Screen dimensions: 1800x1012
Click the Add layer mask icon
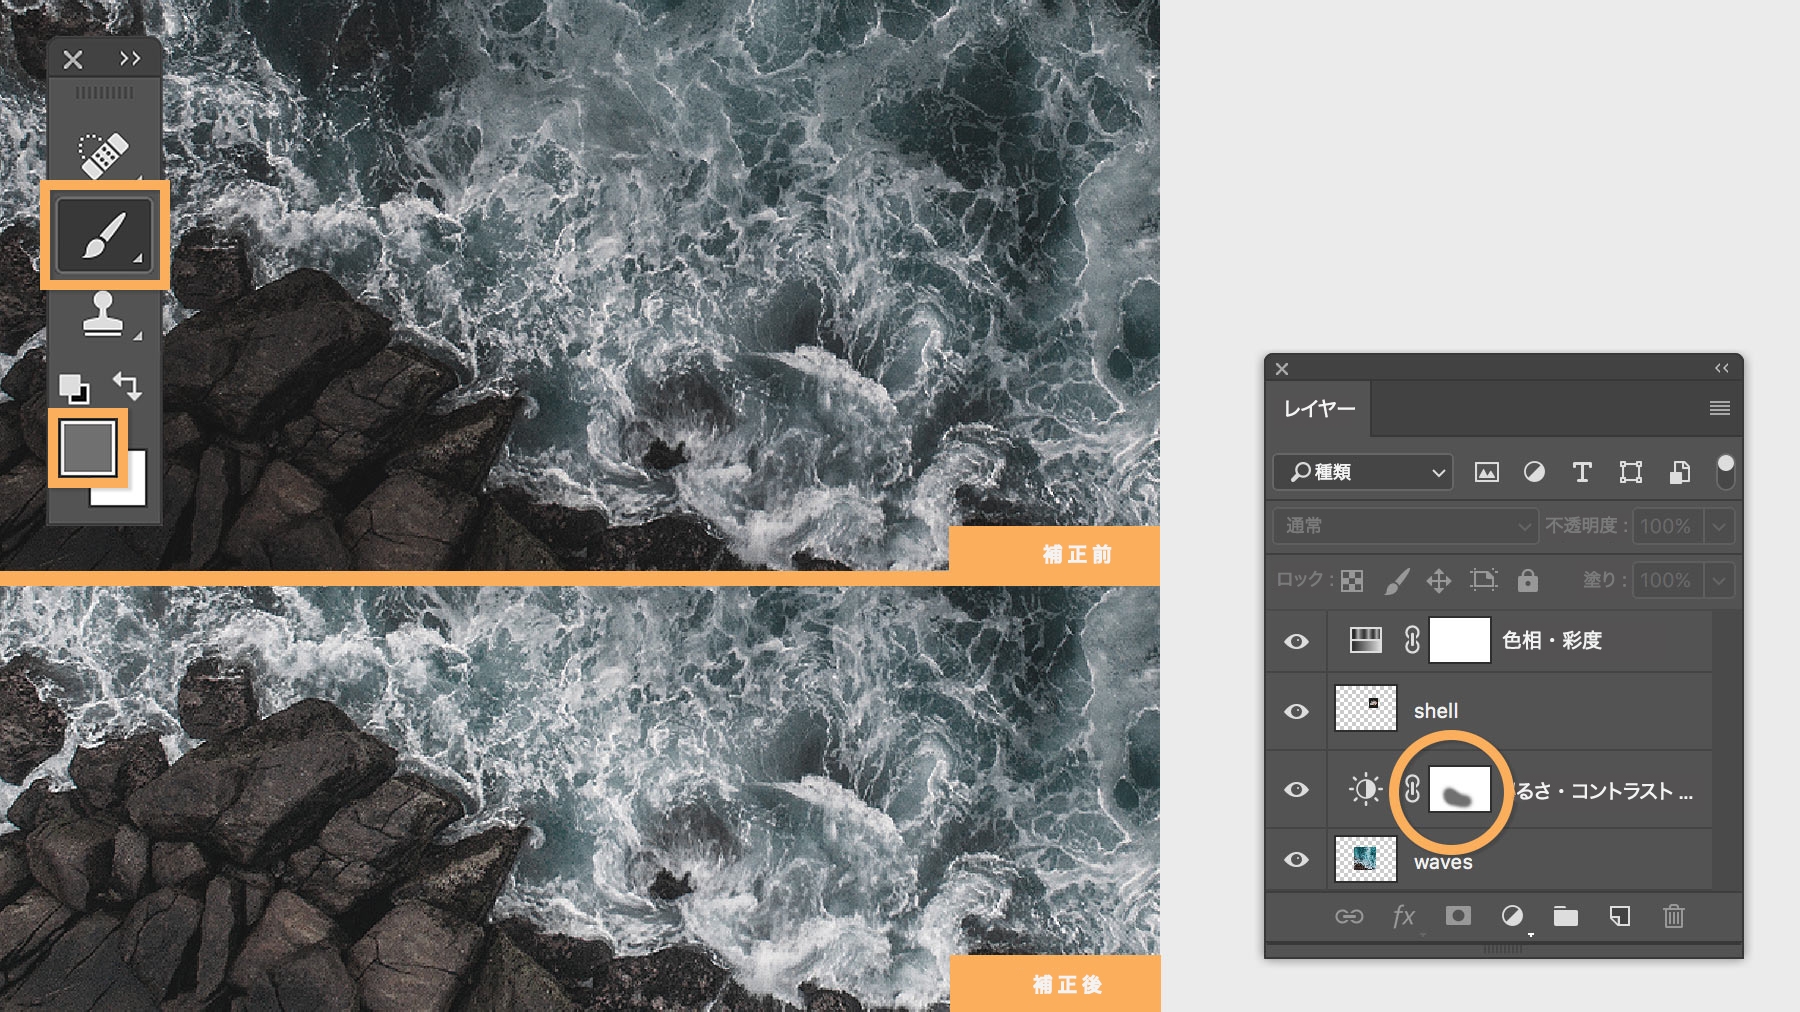pyautogui.click(x=1457, y=916)
